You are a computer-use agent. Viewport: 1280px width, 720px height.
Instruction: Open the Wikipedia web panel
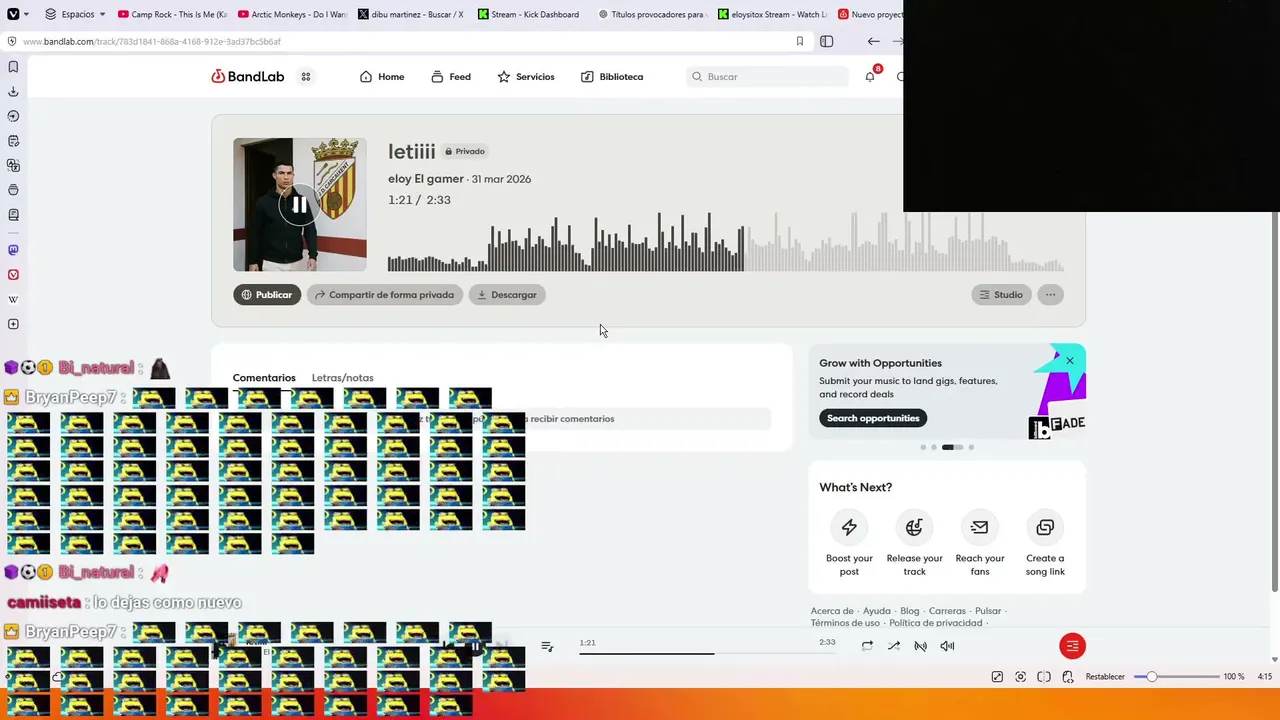pyautogui.click(x=13, y=299)
